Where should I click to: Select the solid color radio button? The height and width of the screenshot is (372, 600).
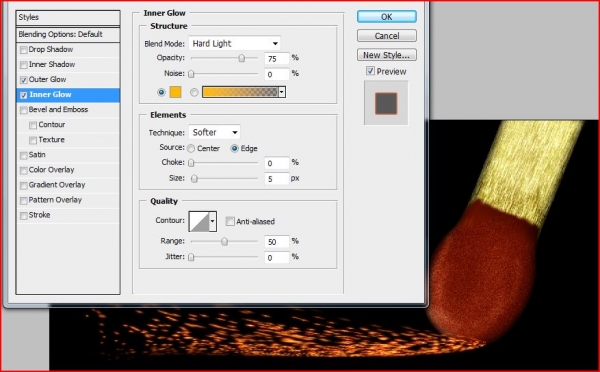[161, 92]
